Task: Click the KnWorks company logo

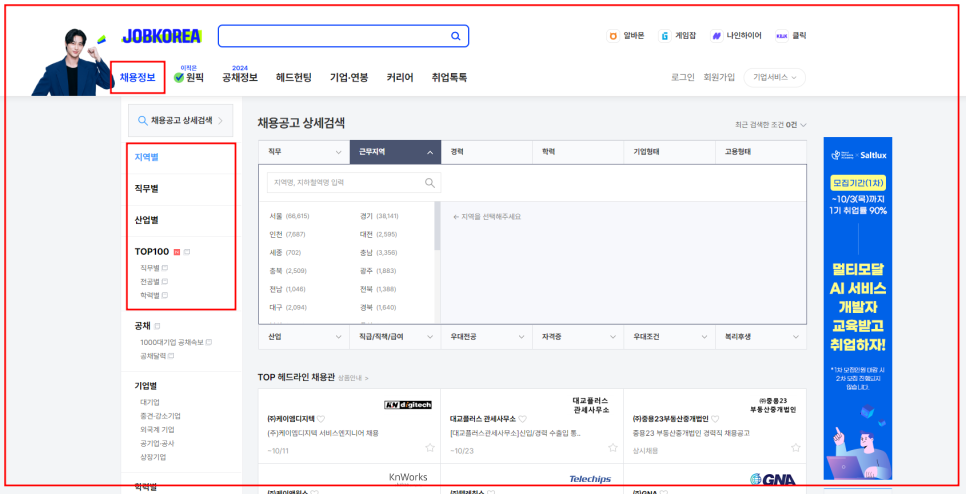Action: pos(408,477)
